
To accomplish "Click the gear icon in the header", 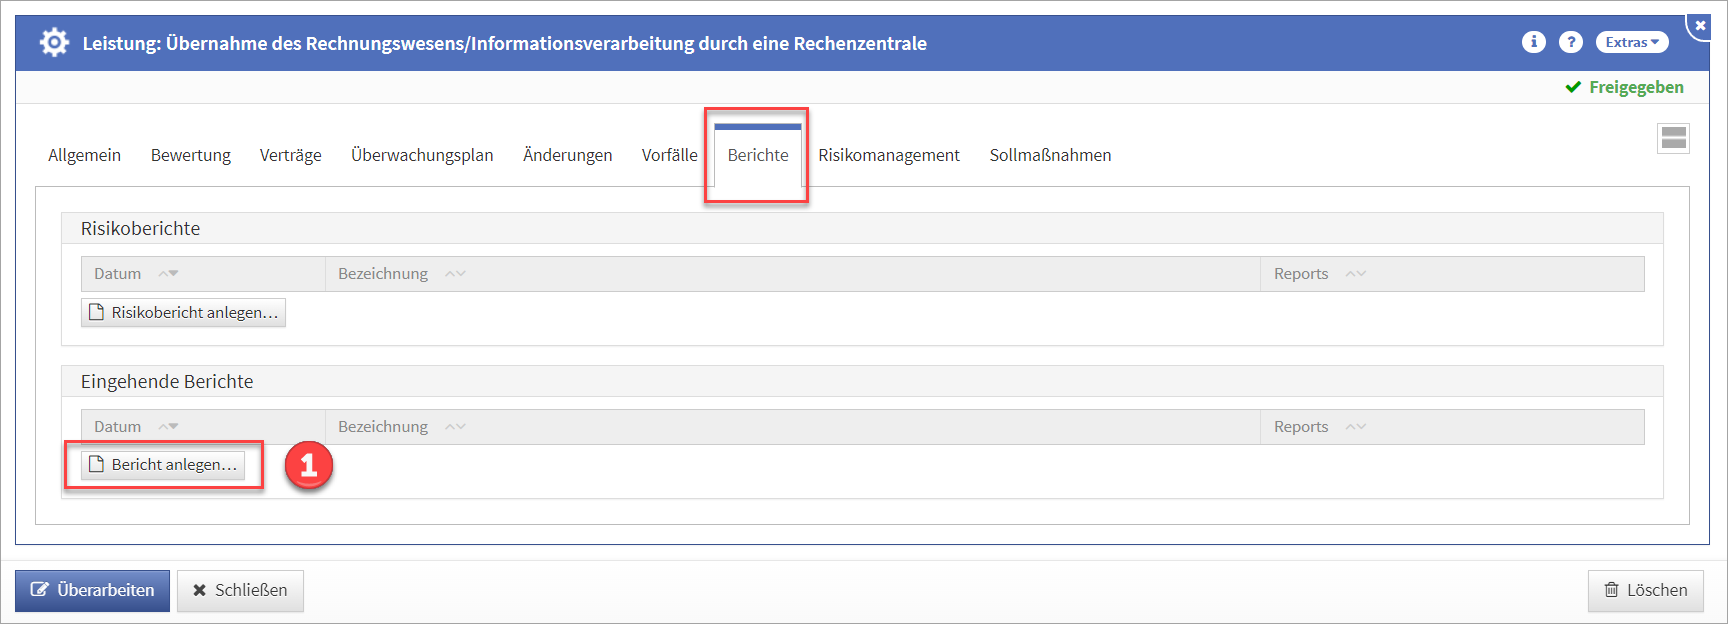I will [x=54, y=43].
